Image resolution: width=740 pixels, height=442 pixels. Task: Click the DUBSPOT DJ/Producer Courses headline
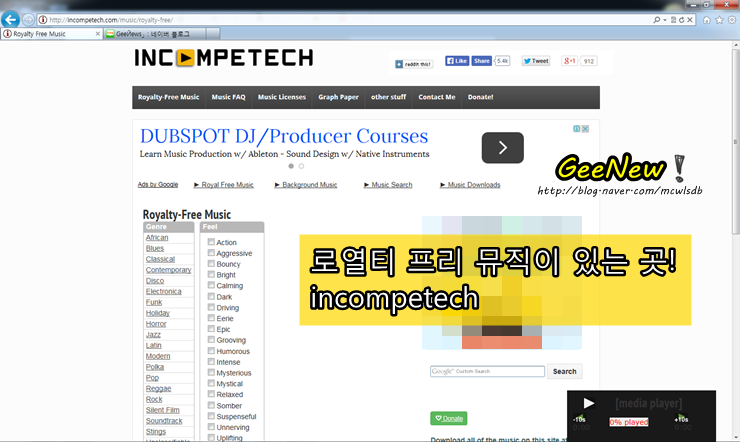click(x=284, y=136)
